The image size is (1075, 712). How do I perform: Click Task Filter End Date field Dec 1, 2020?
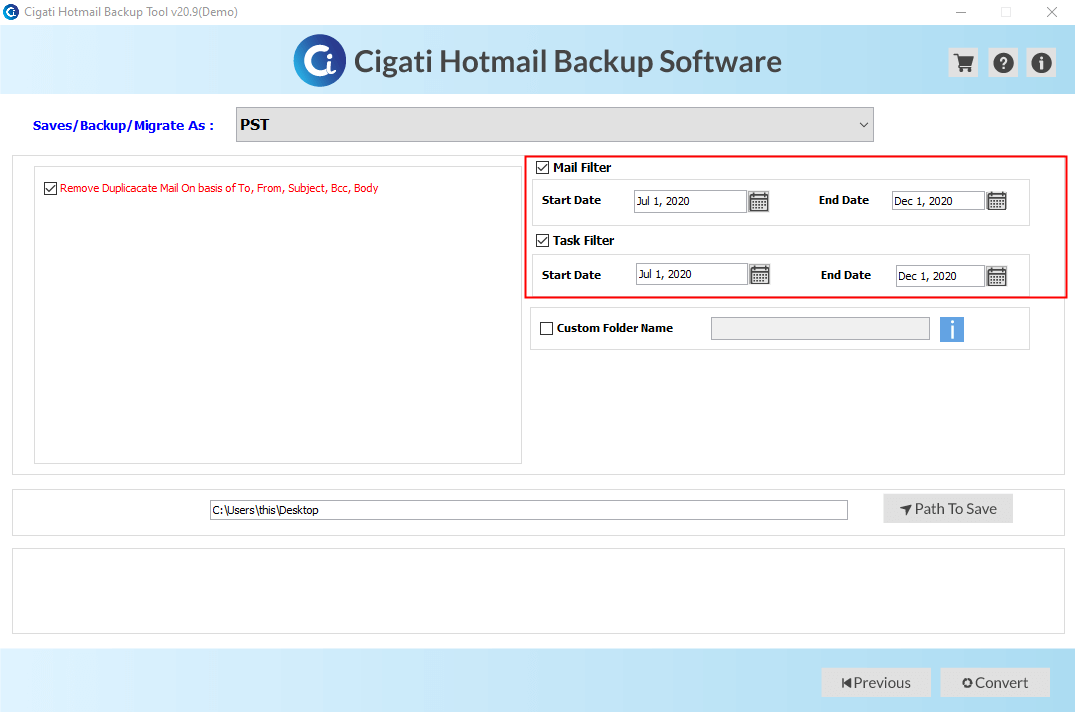pos(940,276)
